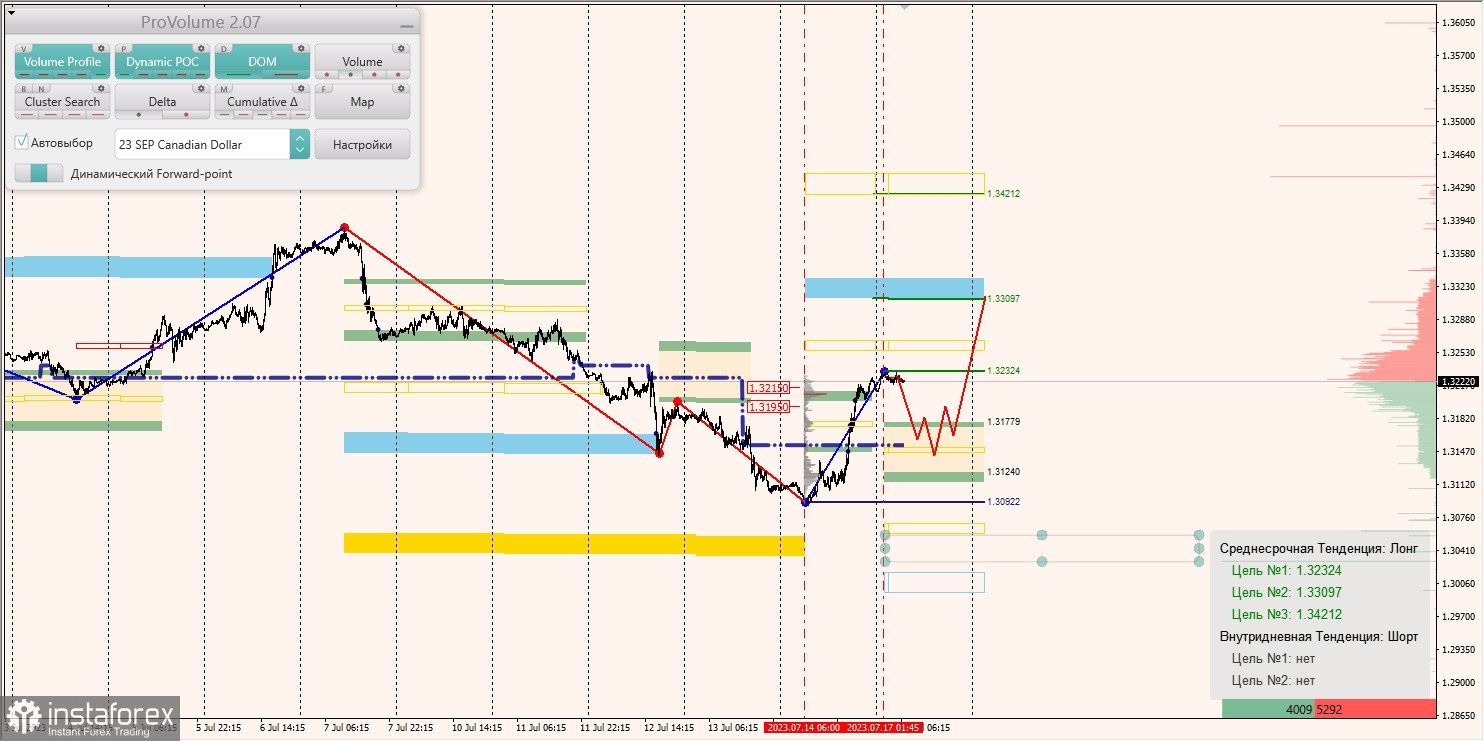Minimize the ProVolume 2.07 panel
The width and height of the screenshot is (1484, 741).
pyautogui.click(x=405, y=24)
